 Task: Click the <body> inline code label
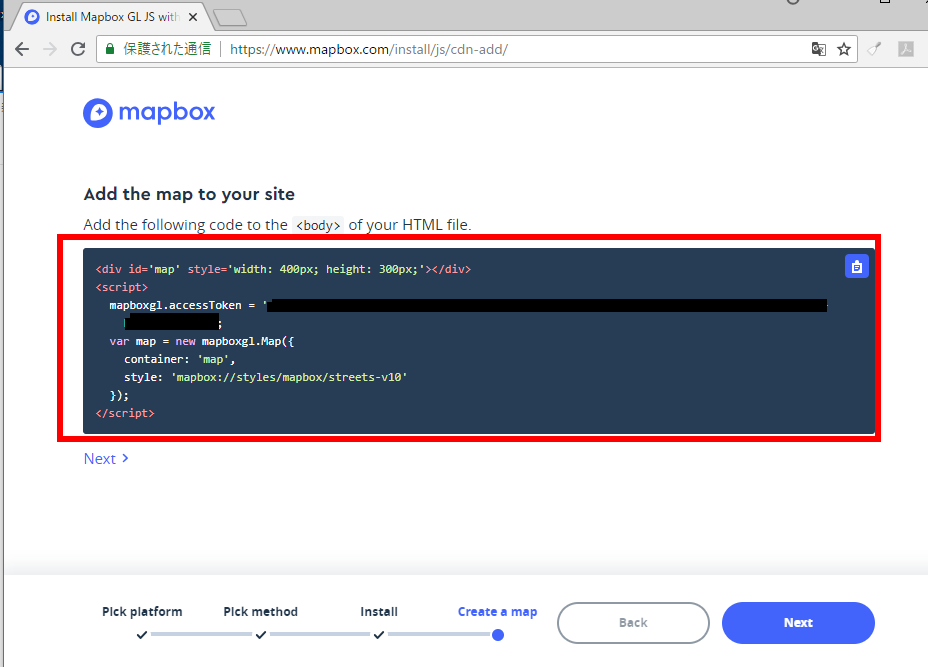[318, 225]
